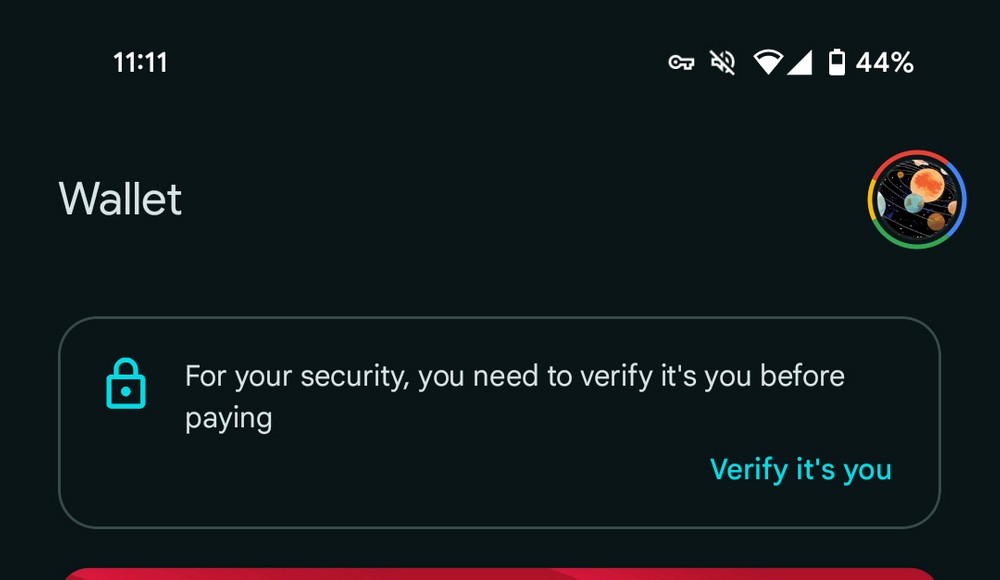
Task: Tap the word "paying" in the notice
Action: click(229, 417)
